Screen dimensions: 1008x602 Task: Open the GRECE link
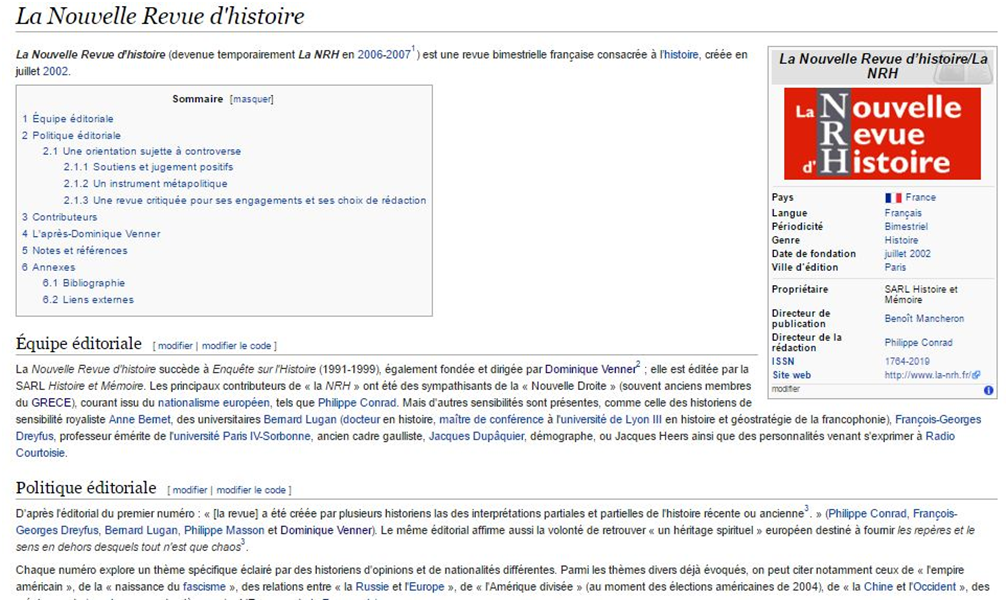51,403
